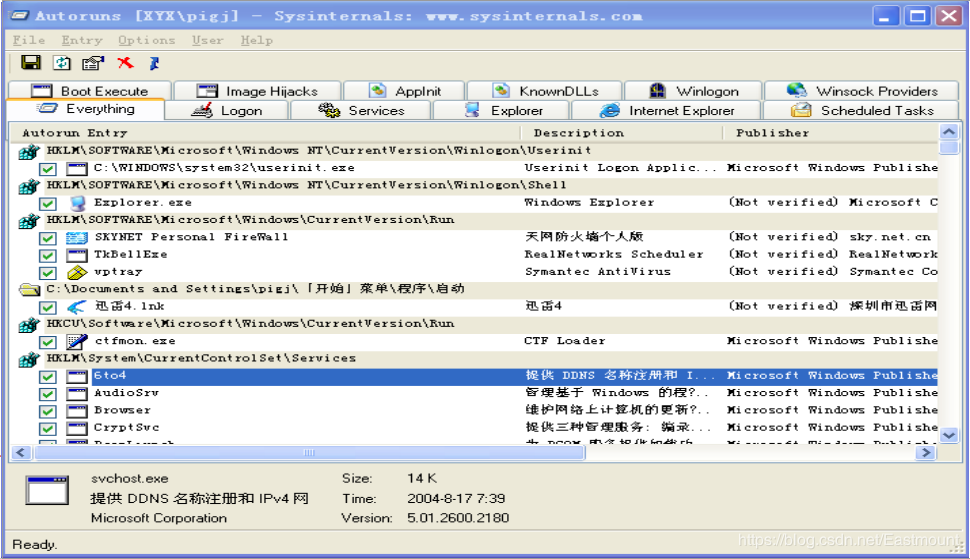This screenshot has height=559, width=970.
Task: Disable SKYNET Personal FireWall checkbox
Action: coord(48,238)
